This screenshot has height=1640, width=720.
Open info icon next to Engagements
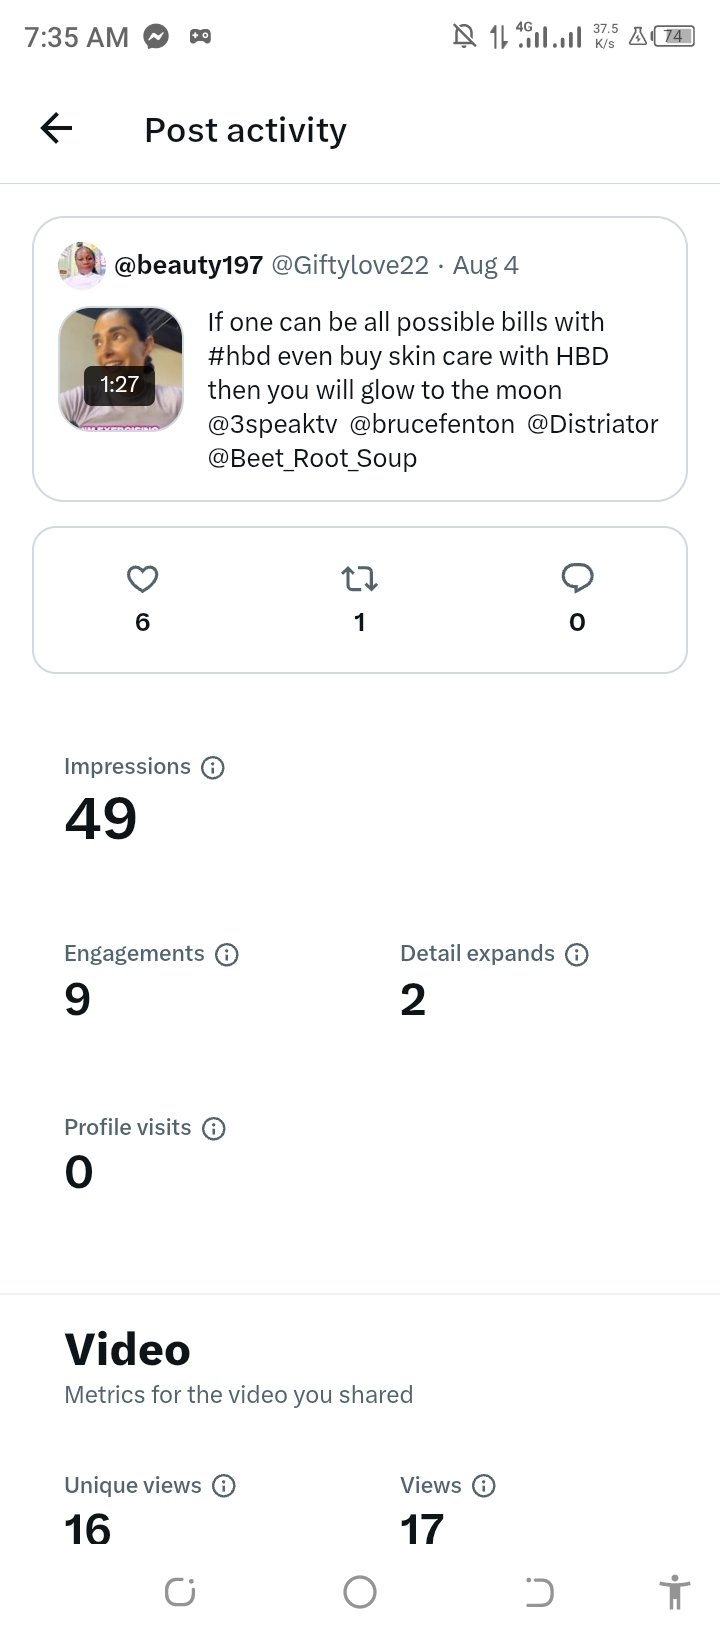(x=227, y=954)
